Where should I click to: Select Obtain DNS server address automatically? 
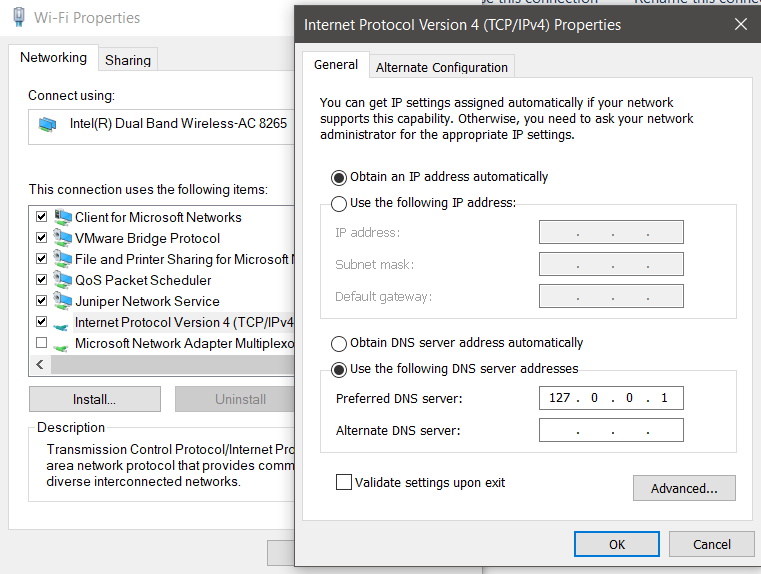(x=339, y=344)
